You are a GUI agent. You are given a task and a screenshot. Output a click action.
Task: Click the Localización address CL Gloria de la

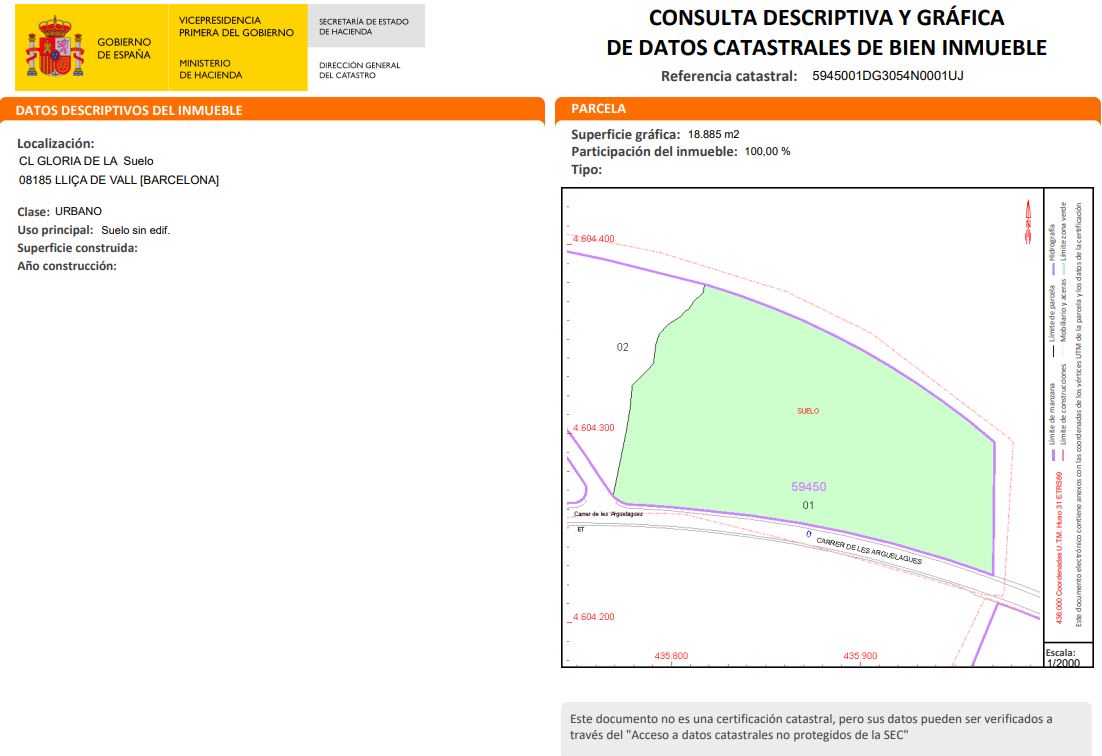point(86,161)
